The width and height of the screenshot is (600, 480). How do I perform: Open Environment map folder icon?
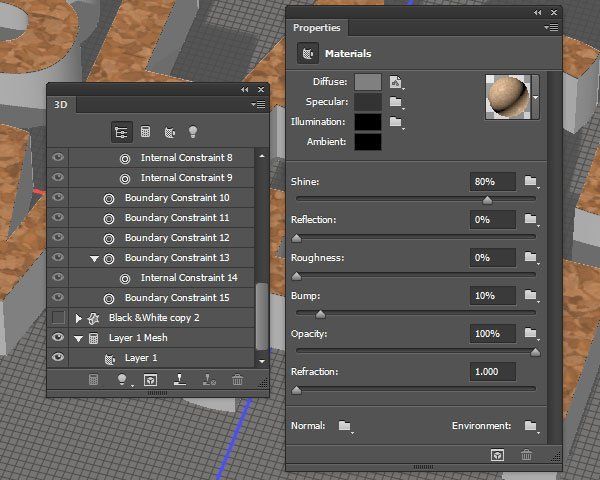tap(531, 425)
